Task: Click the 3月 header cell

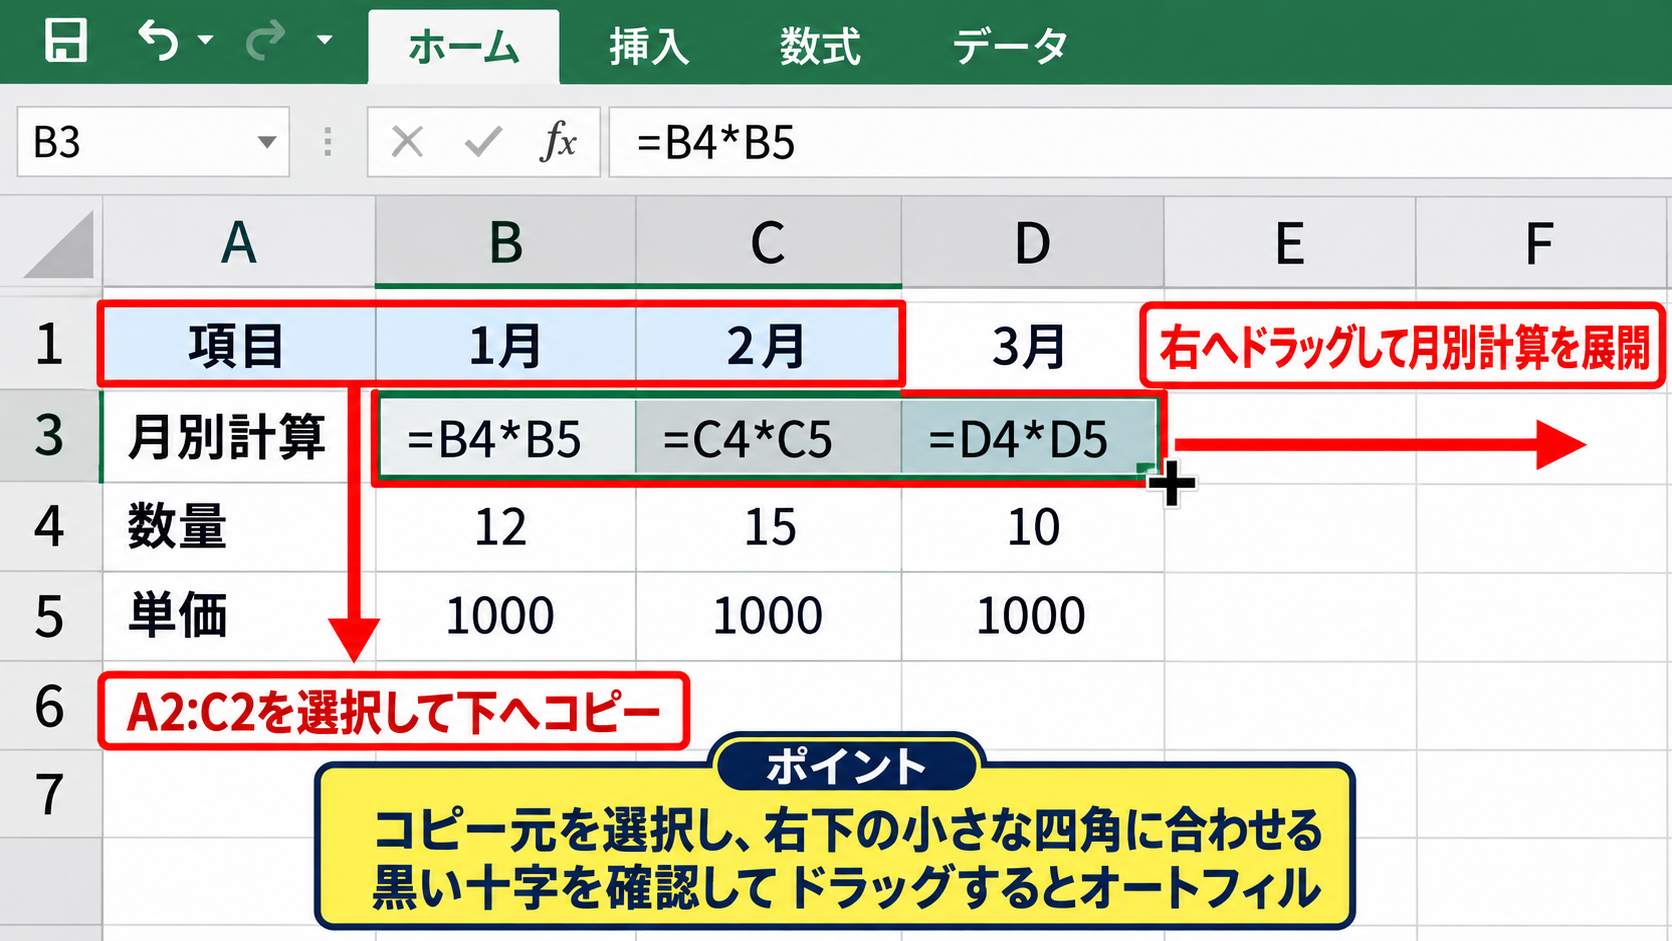Action: tap(1033, 345)
